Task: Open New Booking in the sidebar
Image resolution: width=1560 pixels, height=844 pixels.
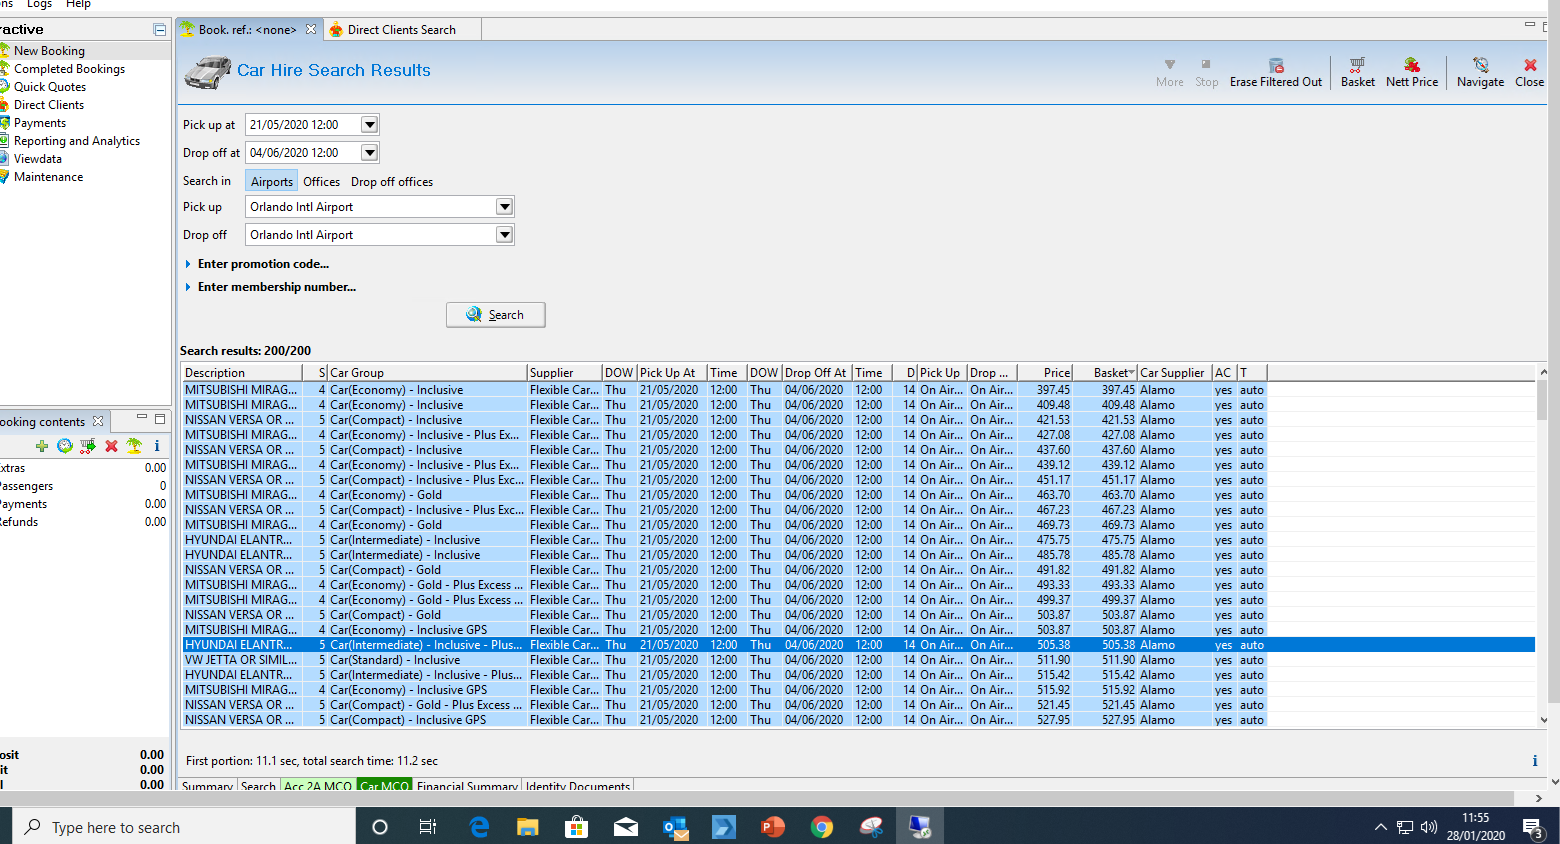Action: 49,51
